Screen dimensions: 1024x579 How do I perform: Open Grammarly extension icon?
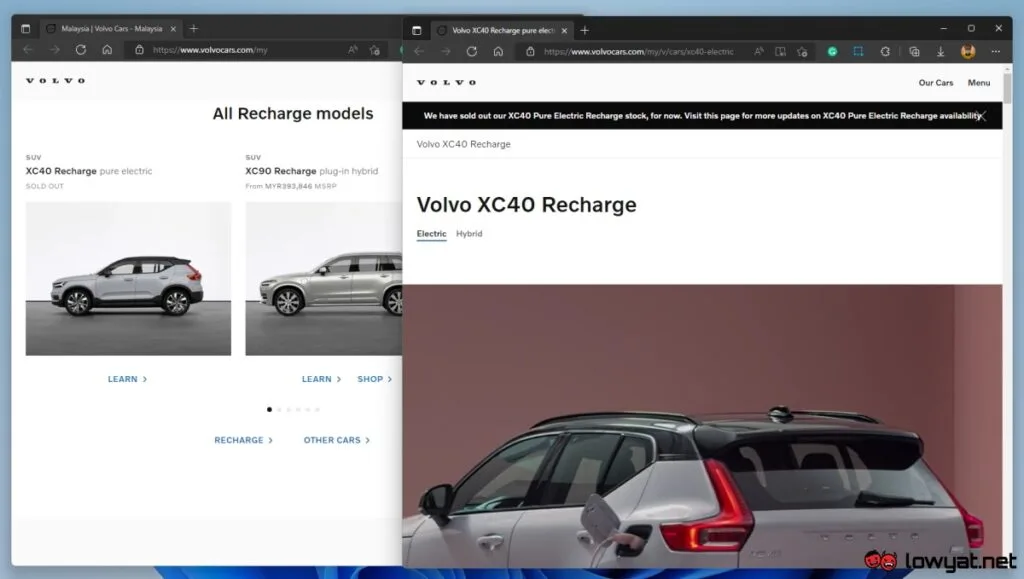coord(832,52)
